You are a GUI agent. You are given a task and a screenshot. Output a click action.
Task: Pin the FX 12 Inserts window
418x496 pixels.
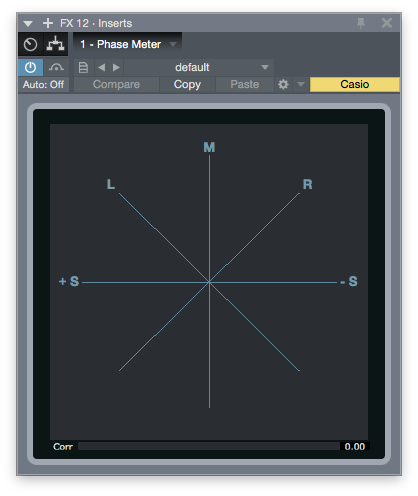coord(361,23)
